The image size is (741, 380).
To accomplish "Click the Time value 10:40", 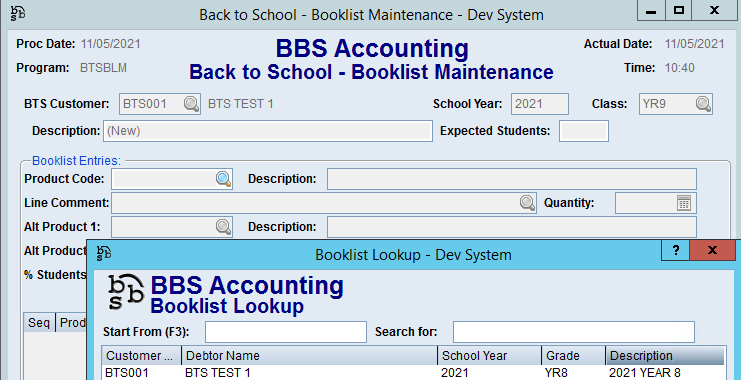I will pos(680,68).
